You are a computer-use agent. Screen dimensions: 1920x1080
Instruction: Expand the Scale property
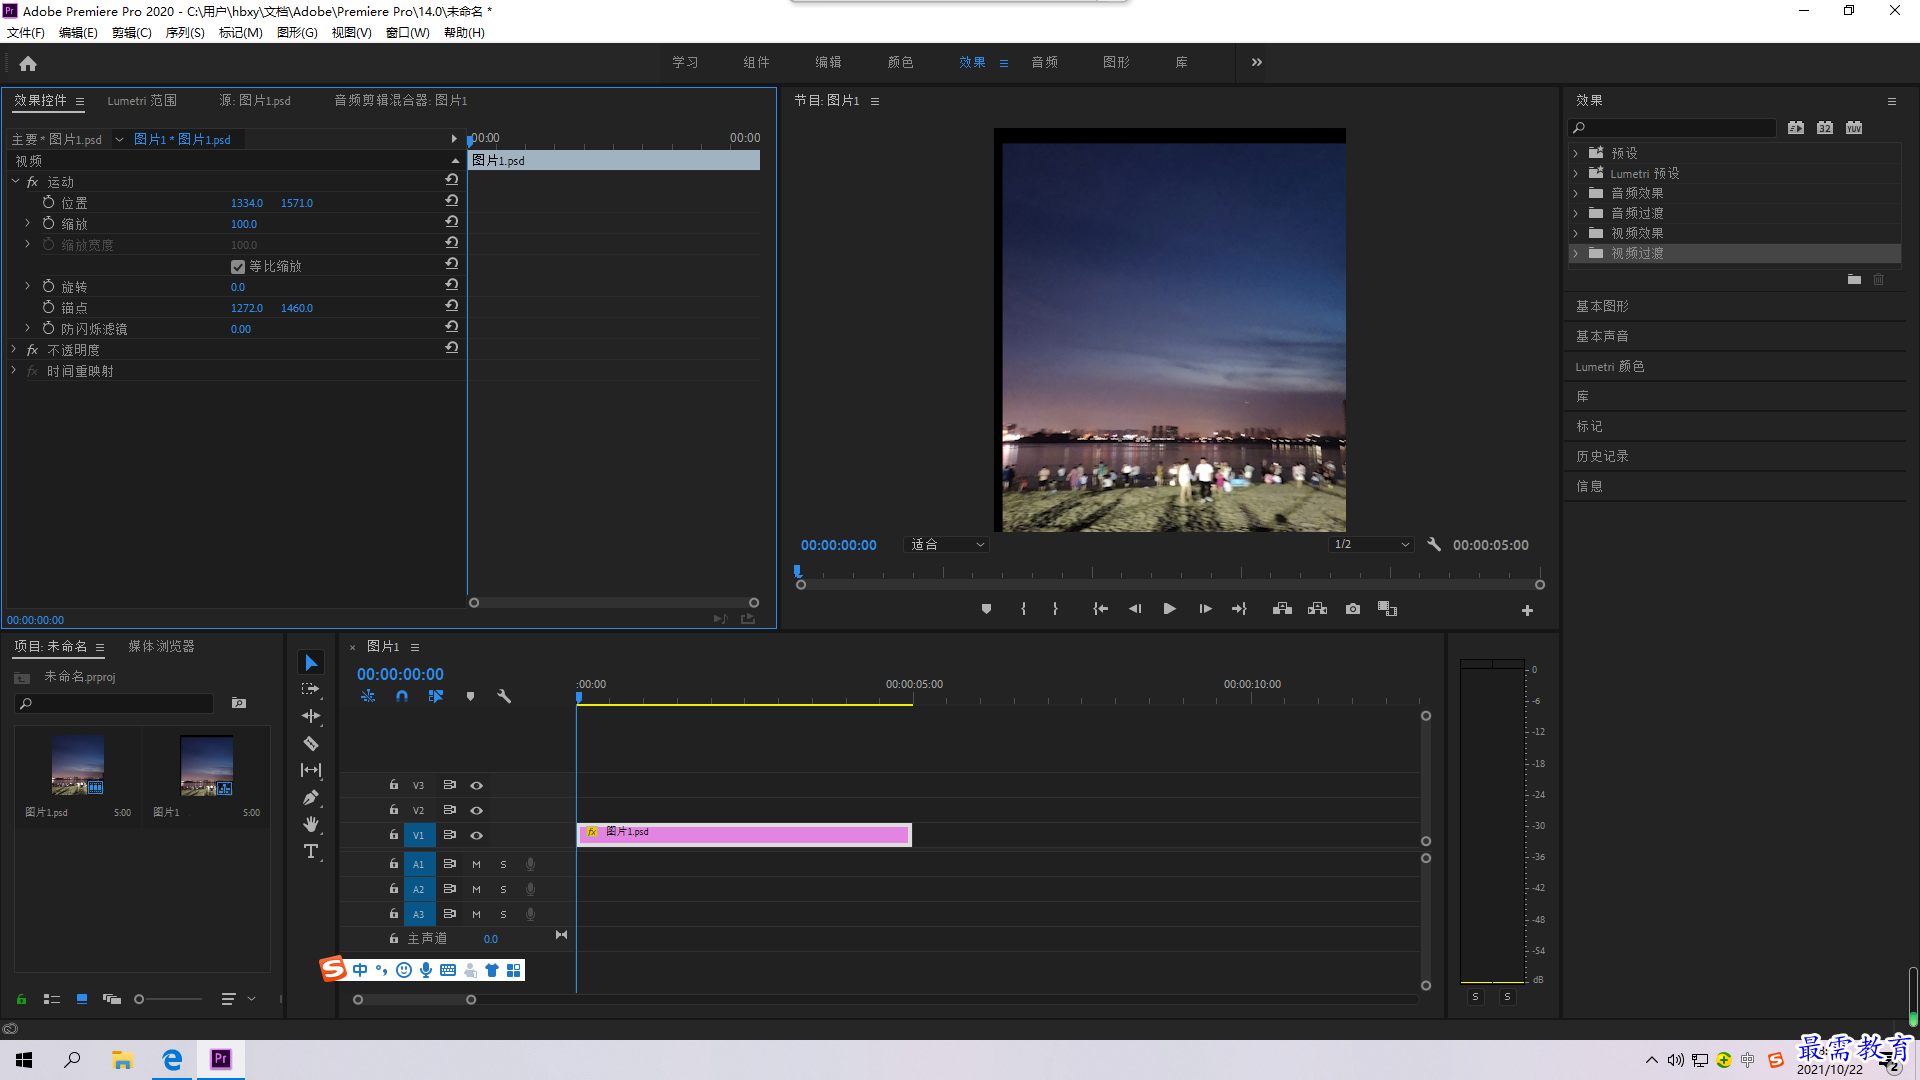pos(28,223)
